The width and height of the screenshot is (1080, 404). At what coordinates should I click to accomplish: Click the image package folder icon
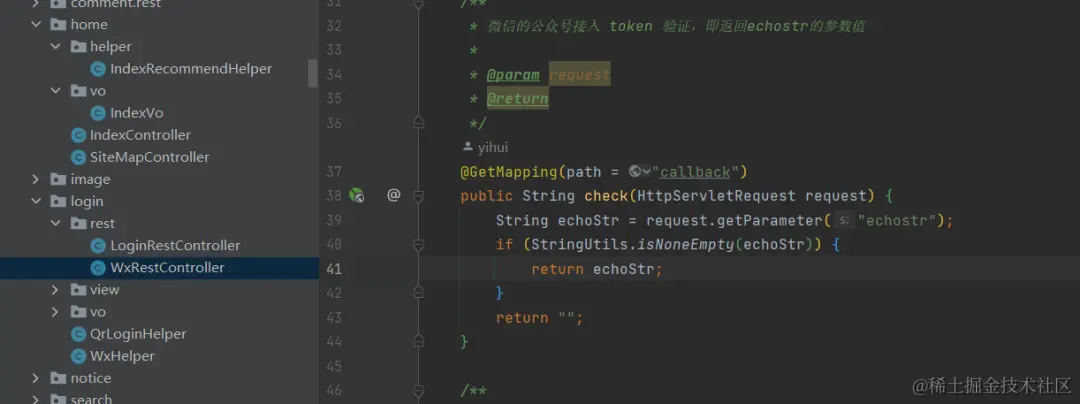59,180
